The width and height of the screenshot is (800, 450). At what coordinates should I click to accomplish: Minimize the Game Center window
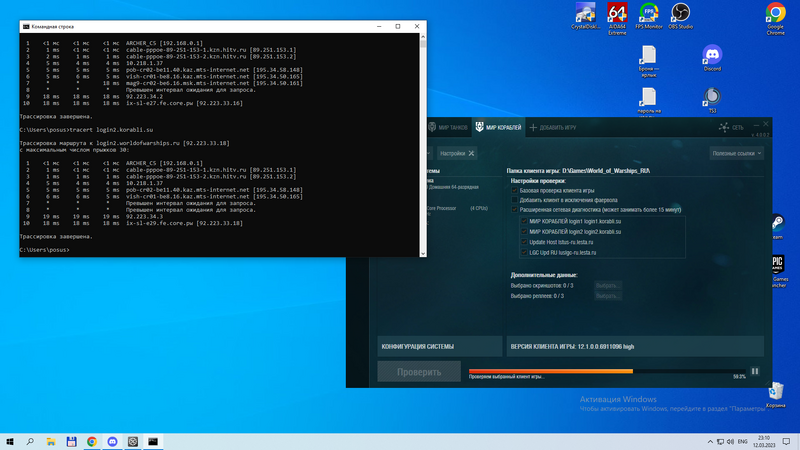756,124
